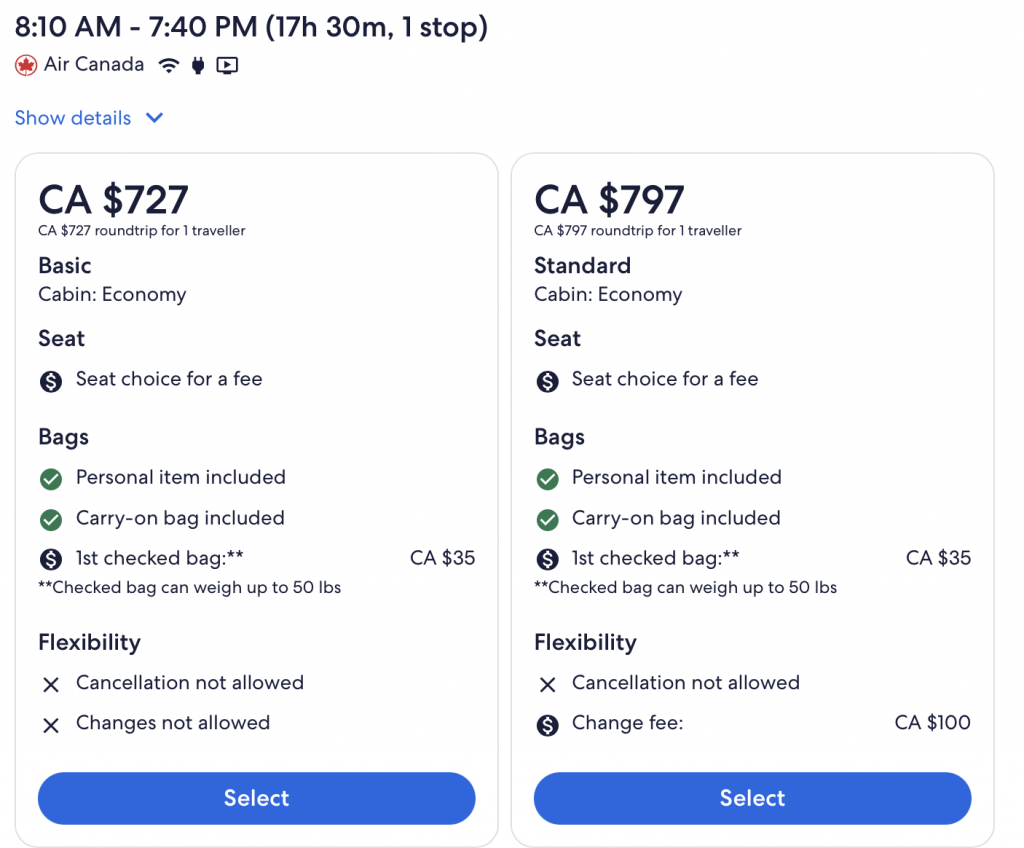
Task: Click green check for Standard carry-on bag
Action: coord(547,520)
